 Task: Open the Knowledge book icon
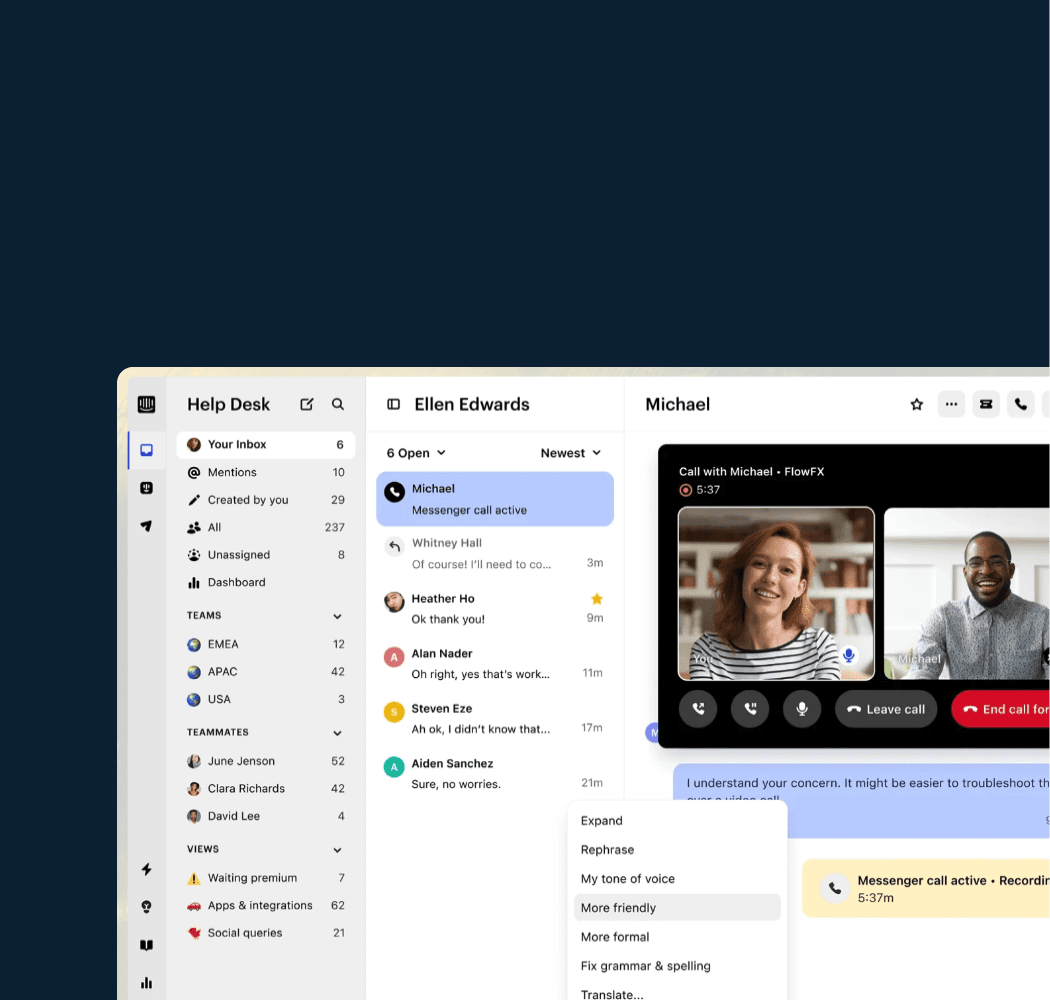click(147, 945)
